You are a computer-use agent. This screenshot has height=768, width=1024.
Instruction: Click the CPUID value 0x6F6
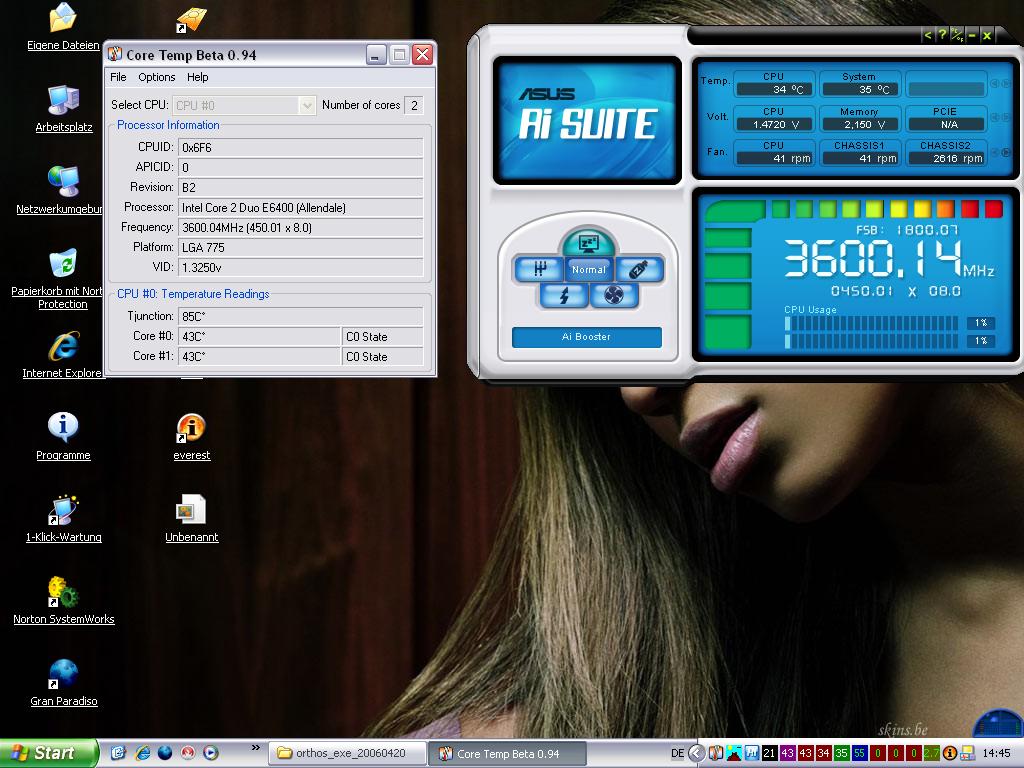(300, 148)
